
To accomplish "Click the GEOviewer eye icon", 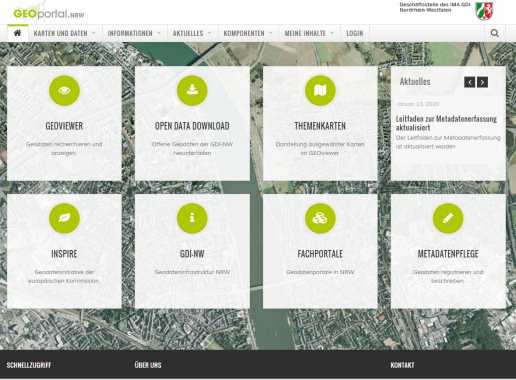I will click(64, 90).
